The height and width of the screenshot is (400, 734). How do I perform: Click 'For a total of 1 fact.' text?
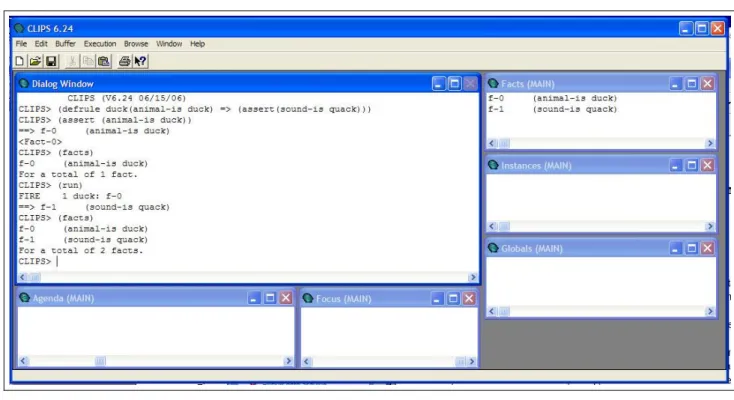(x=78, y=174)
